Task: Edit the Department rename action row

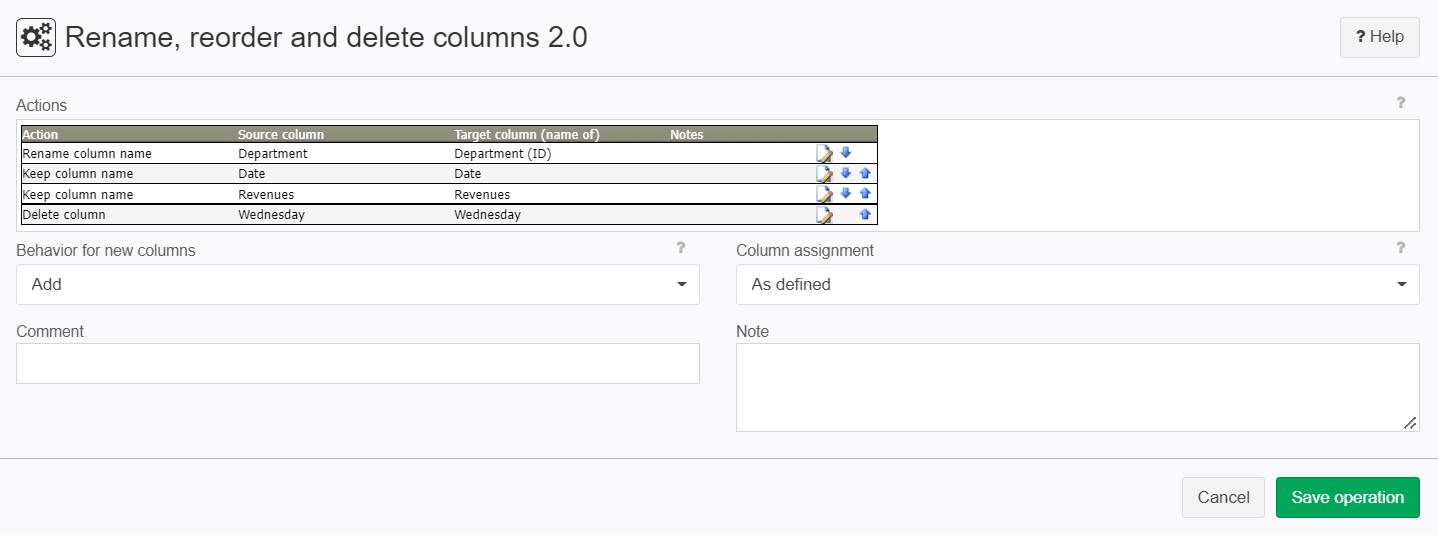Action: 825,153
